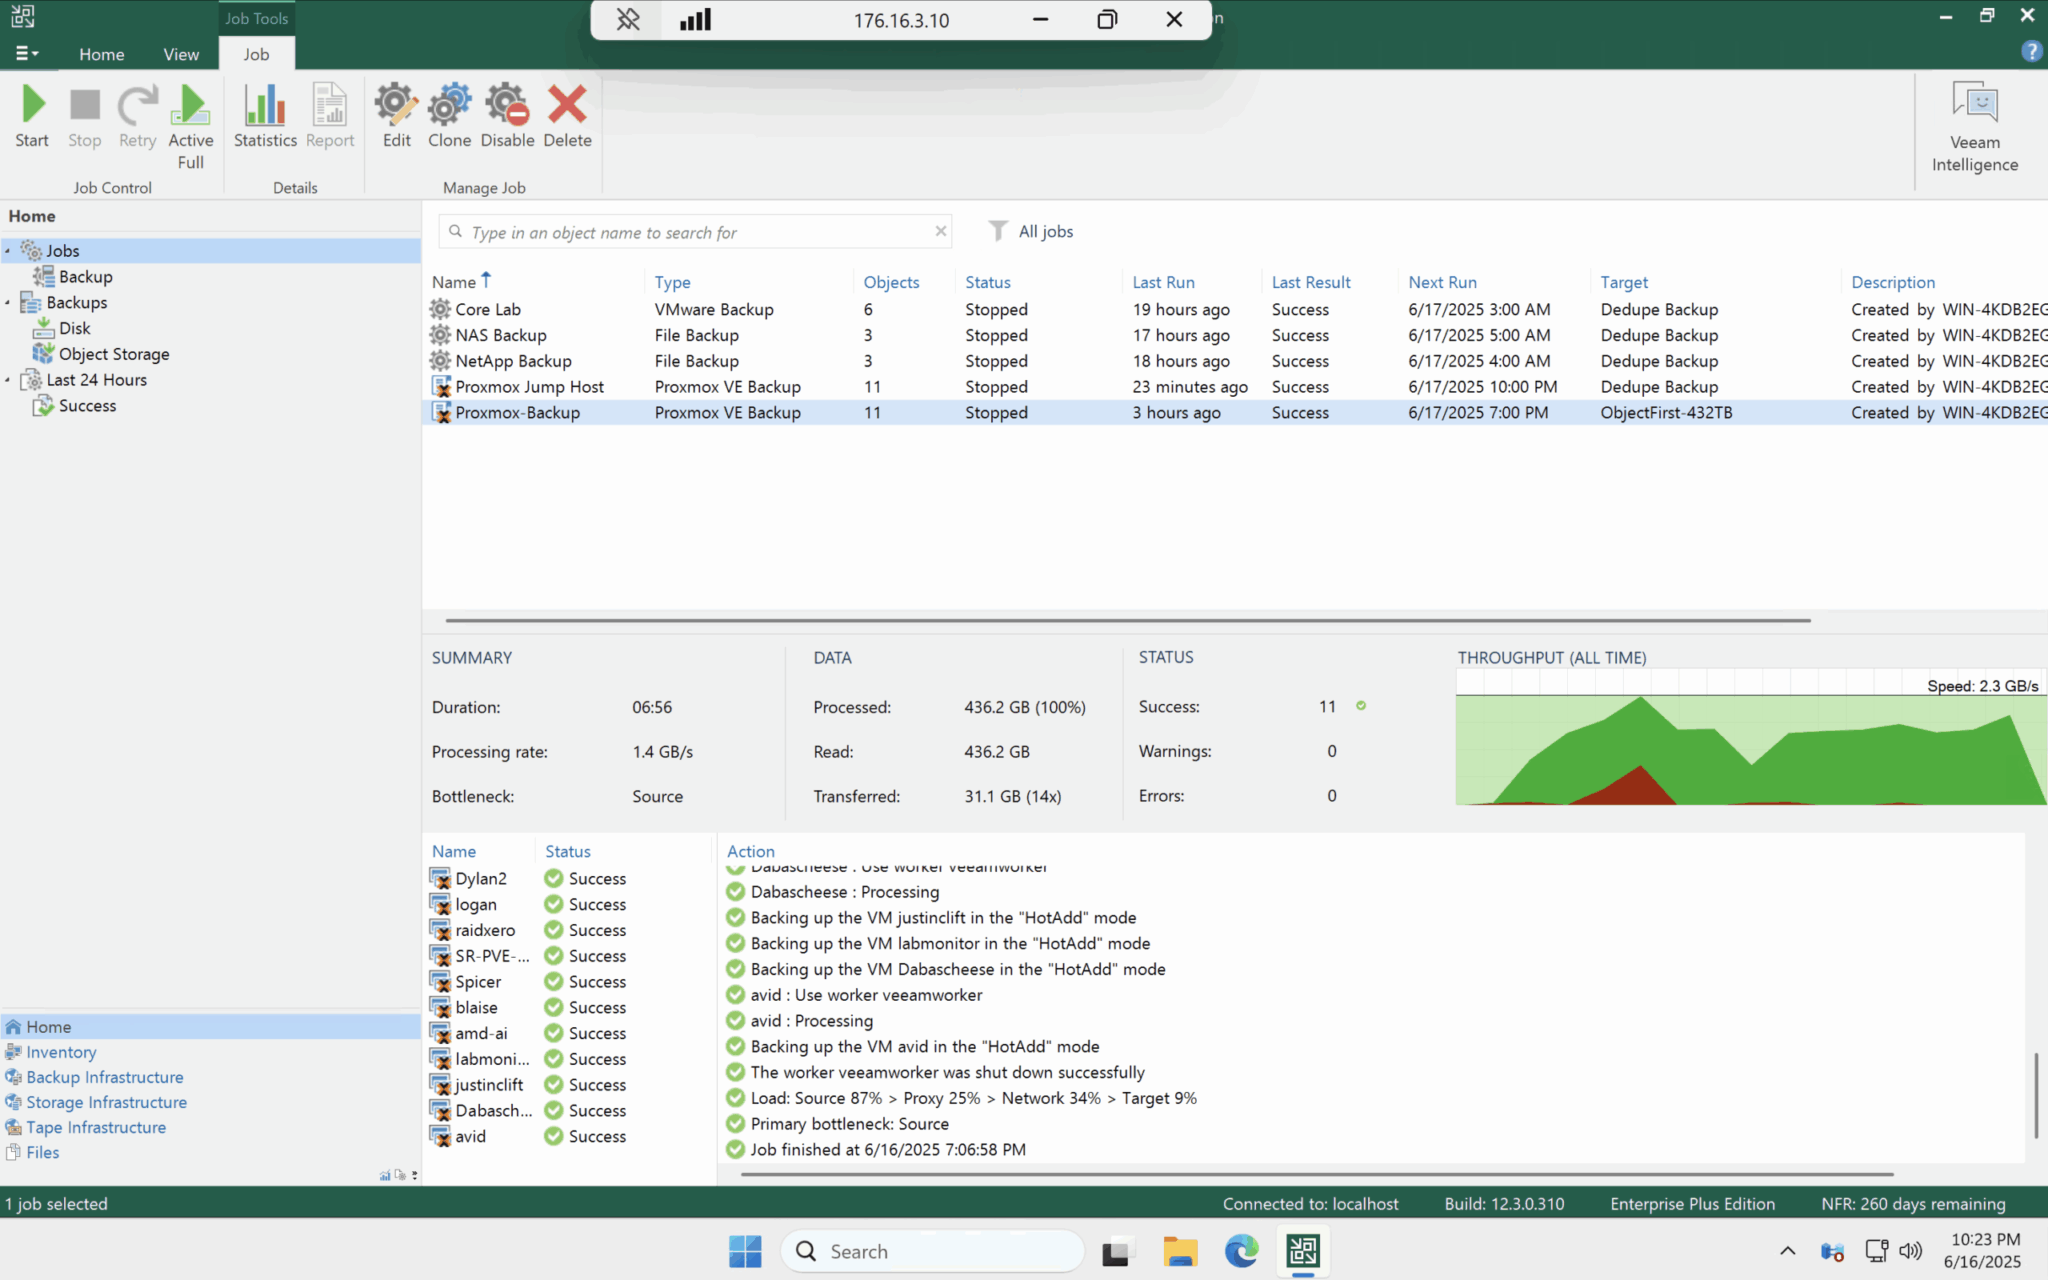The image size is (2048, 1280).
Task: Open the job Report
Action: [x=330, y=116]
